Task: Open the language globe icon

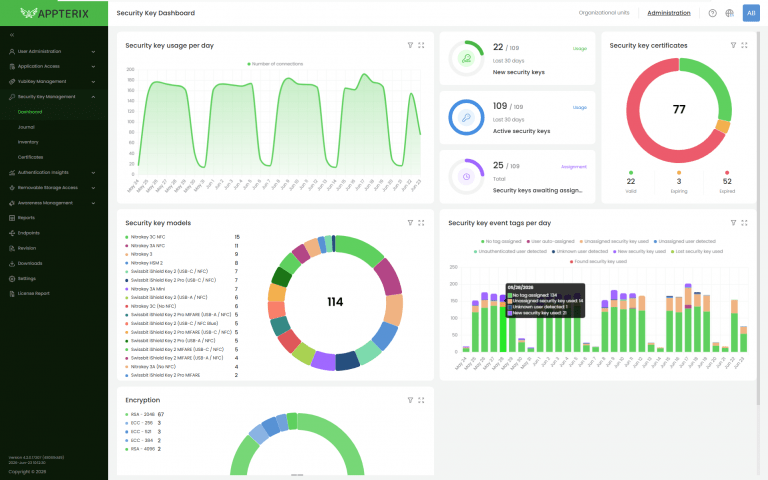Action: [729, 13]
